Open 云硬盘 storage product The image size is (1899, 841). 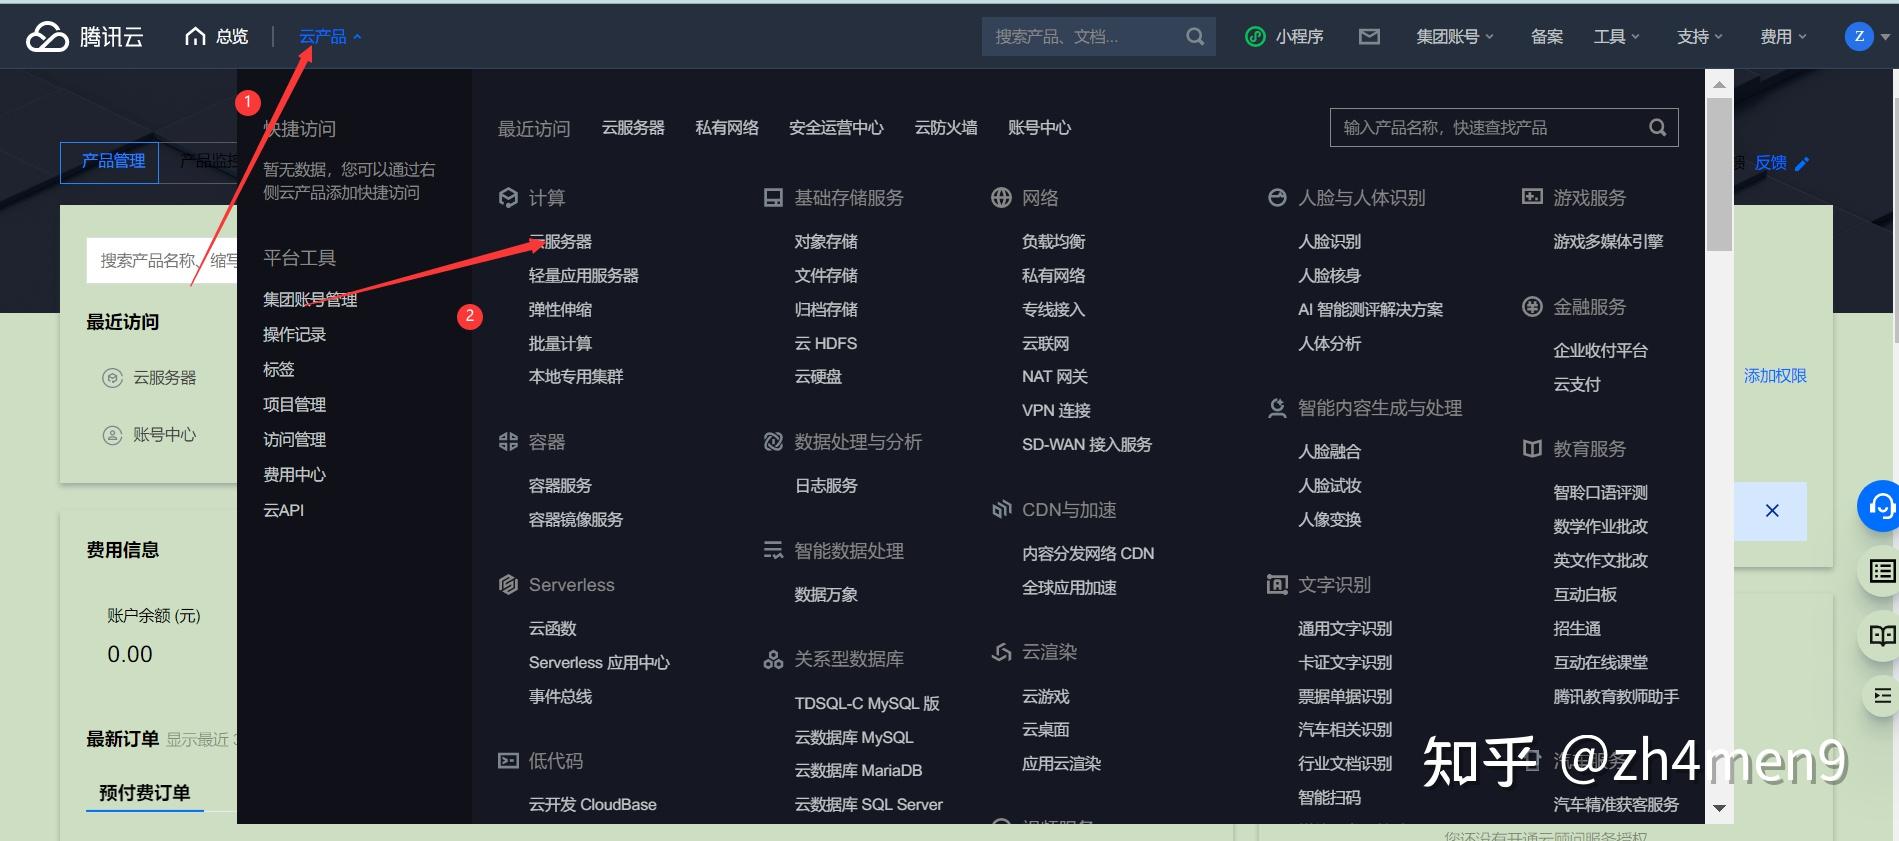(818, 377)
